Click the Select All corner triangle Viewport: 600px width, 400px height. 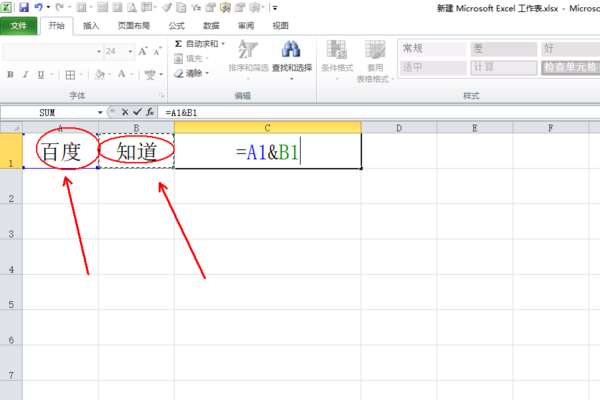[11, 128]
